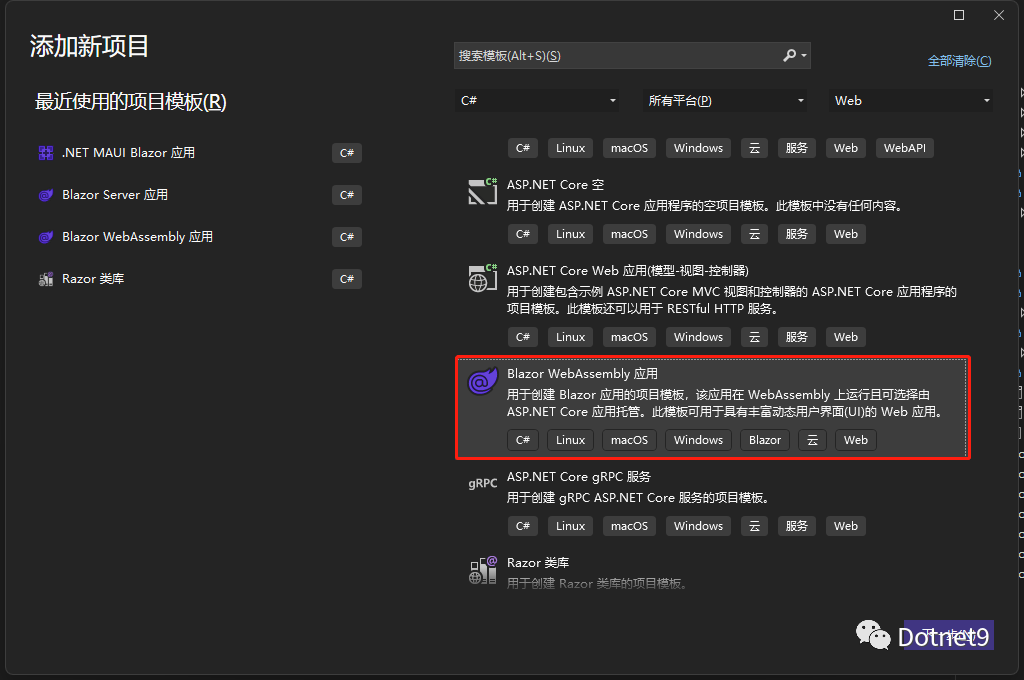
Task: Click the WebAPI tag in top row
Action: 904,148
